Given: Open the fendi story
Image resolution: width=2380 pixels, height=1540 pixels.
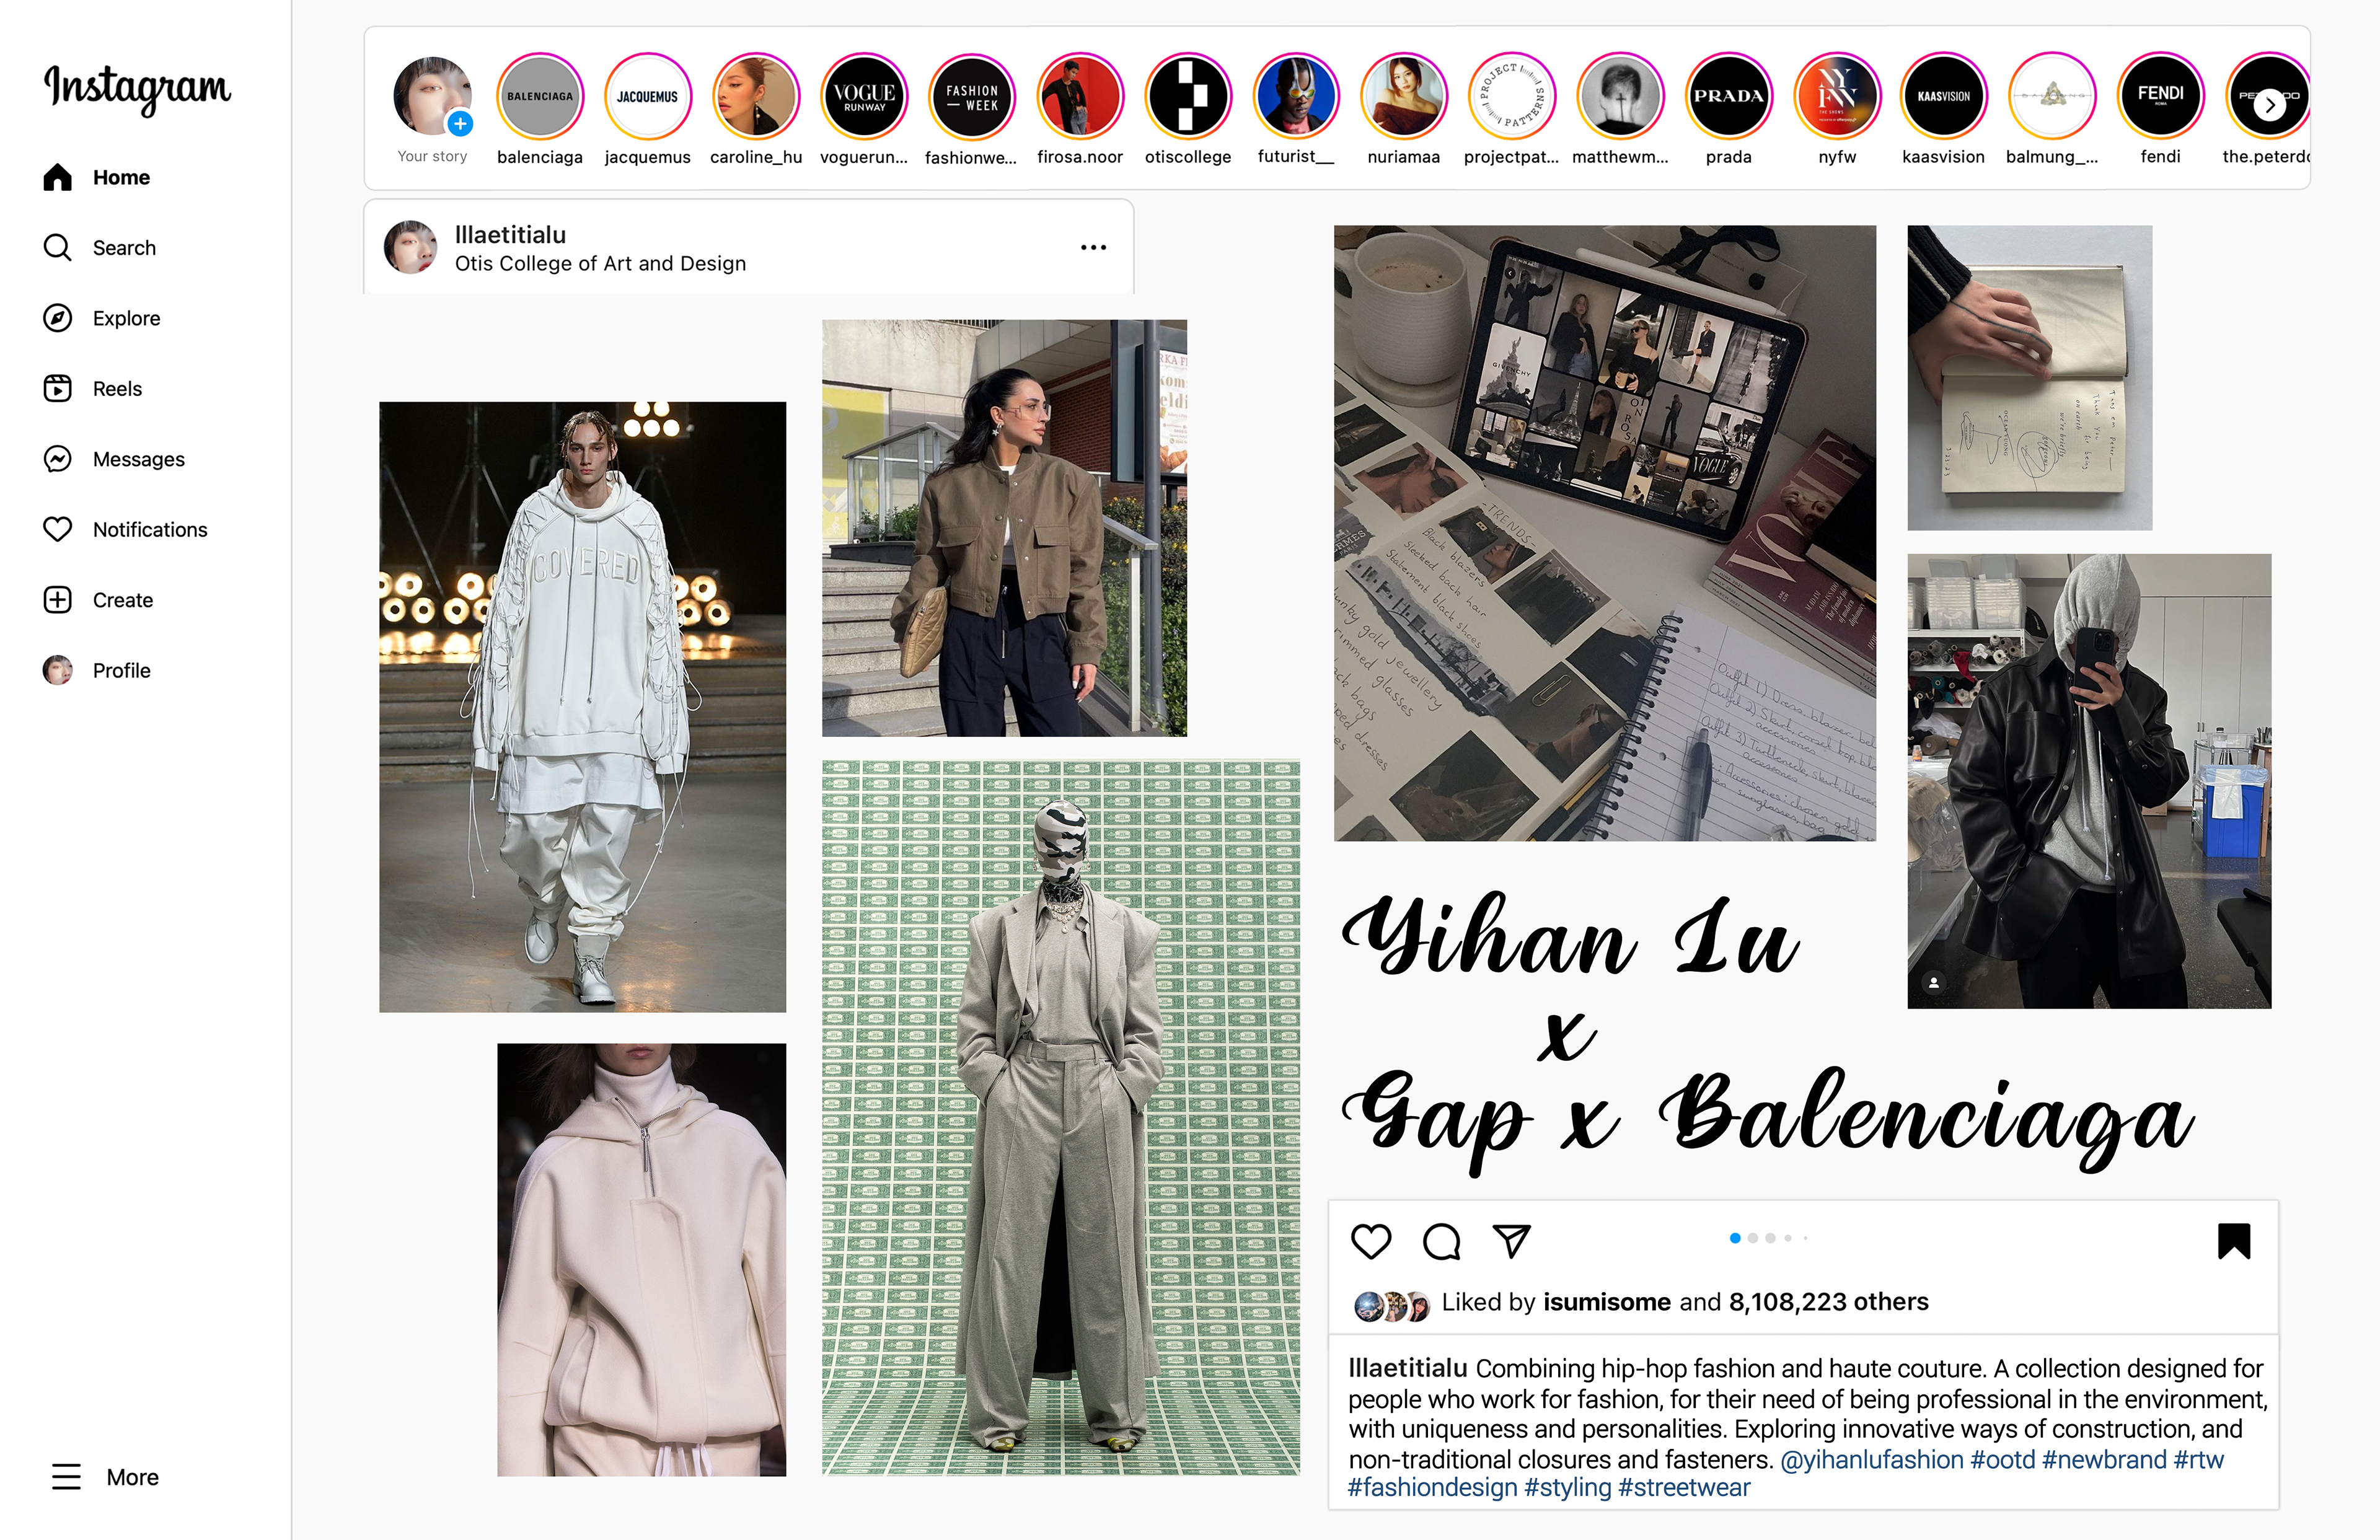Looking at the screenshot, I should (x=2160, y=109).
